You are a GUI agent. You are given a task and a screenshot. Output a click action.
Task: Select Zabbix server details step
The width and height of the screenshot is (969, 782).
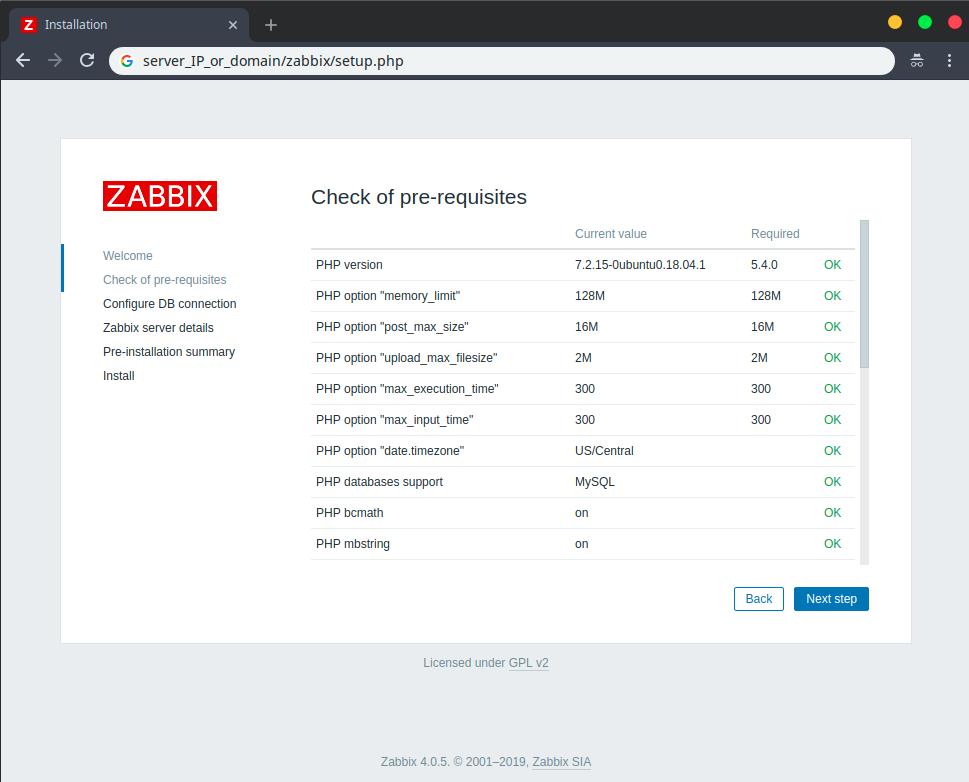[x=158, y=328]
